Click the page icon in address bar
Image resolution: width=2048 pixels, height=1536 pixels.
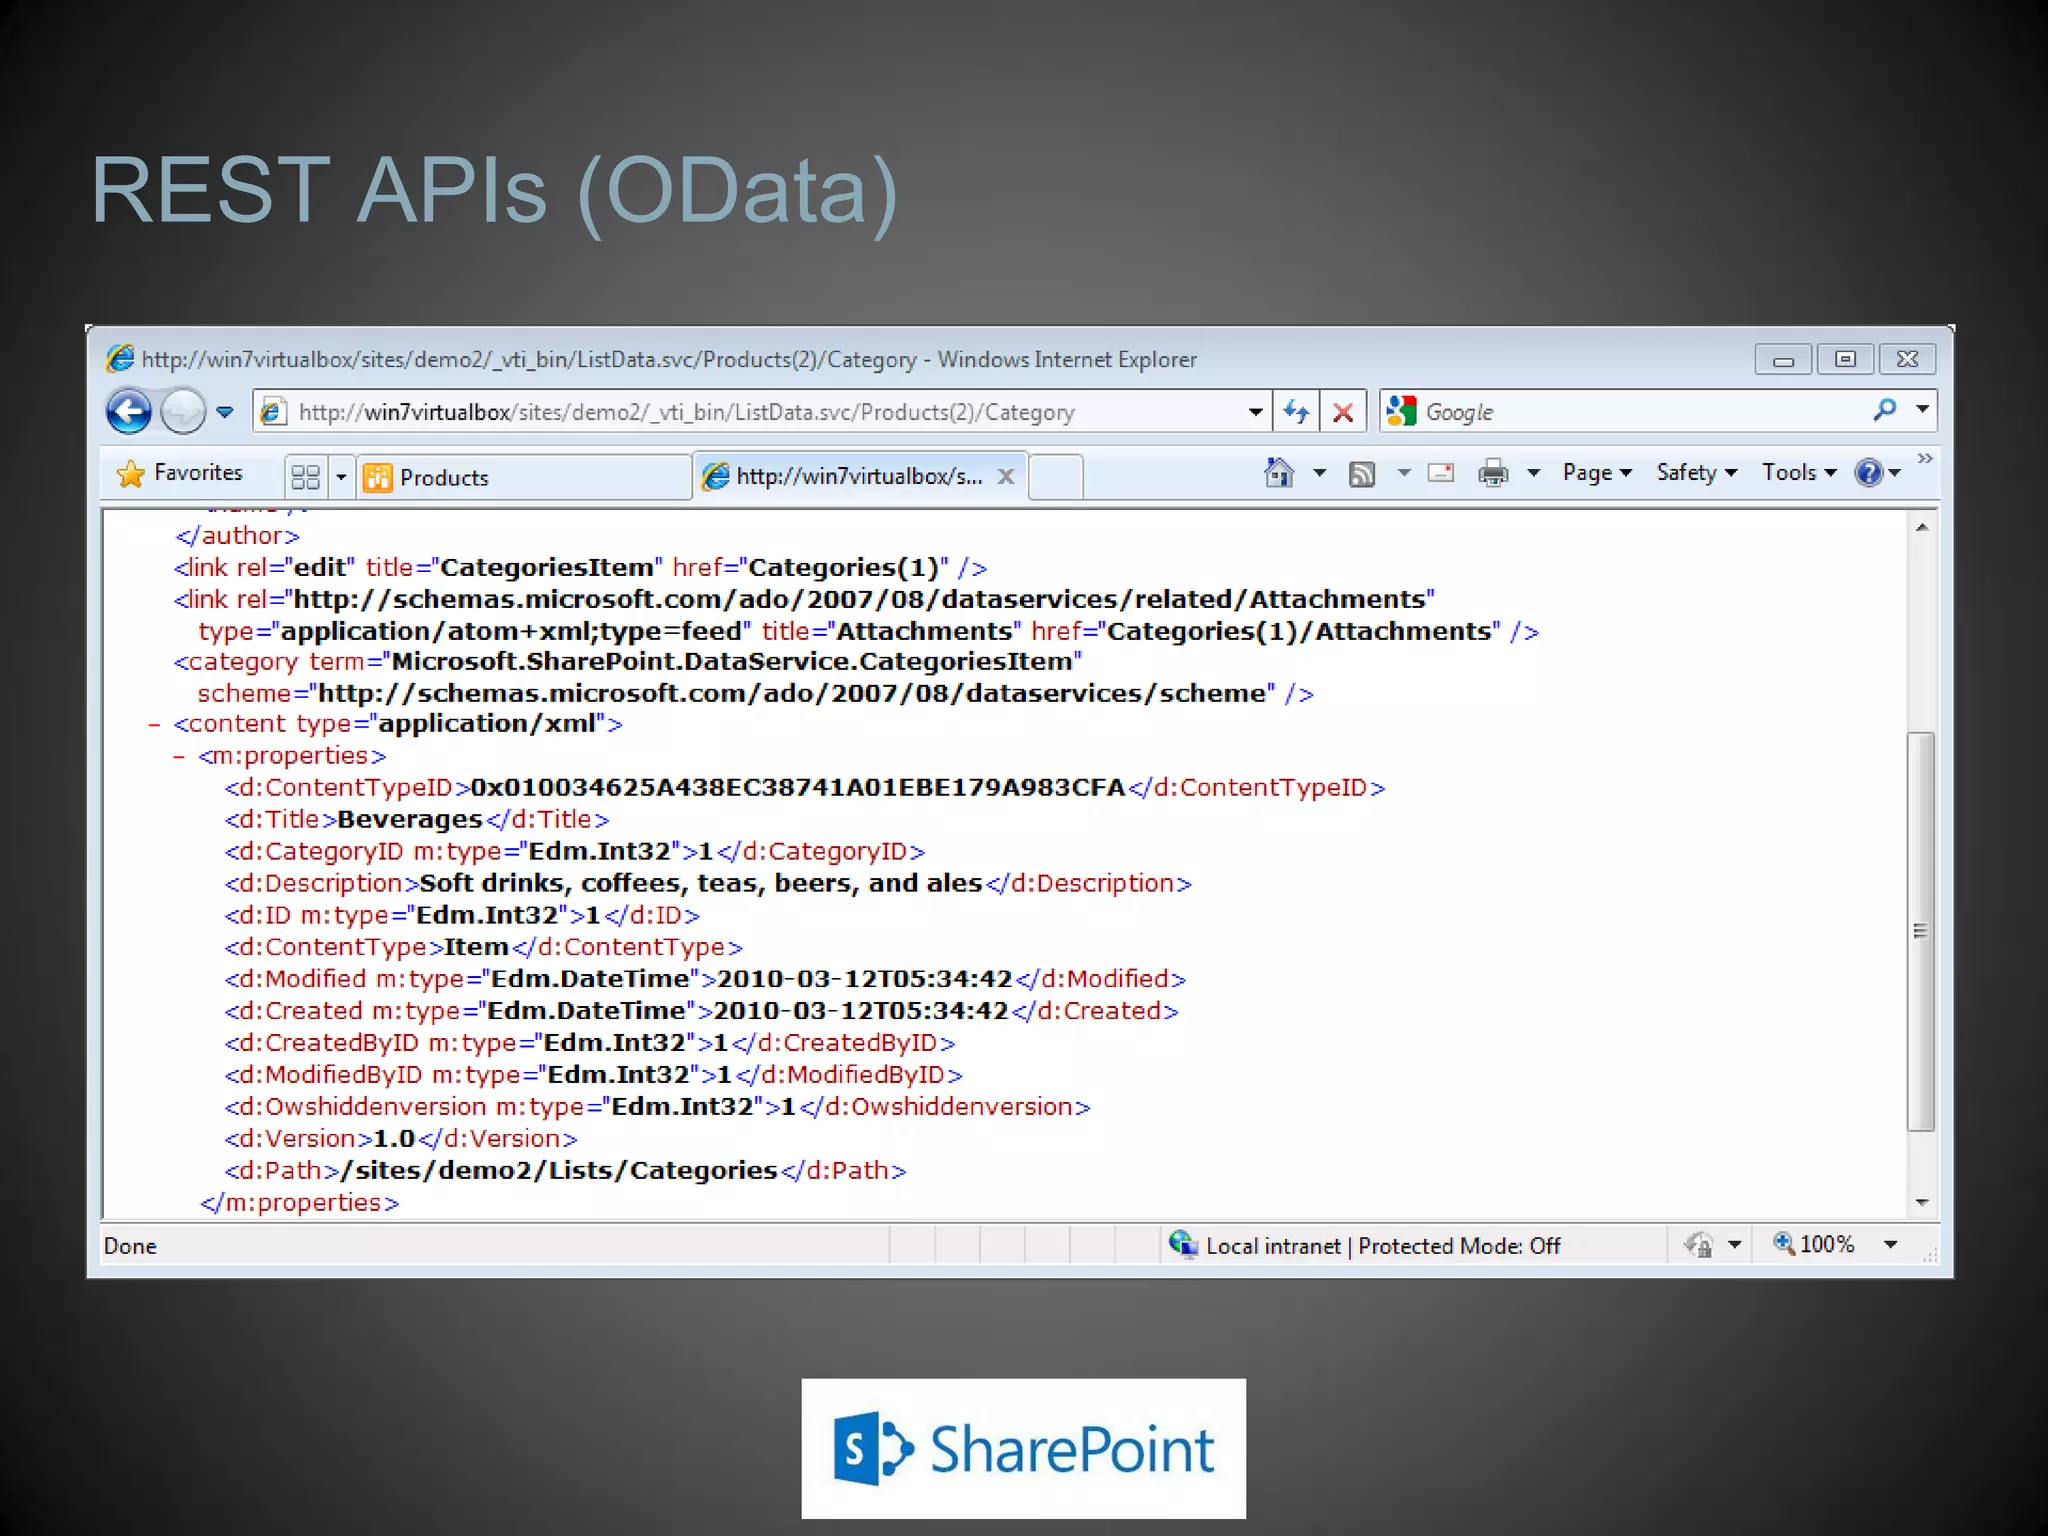pyautogui.click(x=272, y=412)
